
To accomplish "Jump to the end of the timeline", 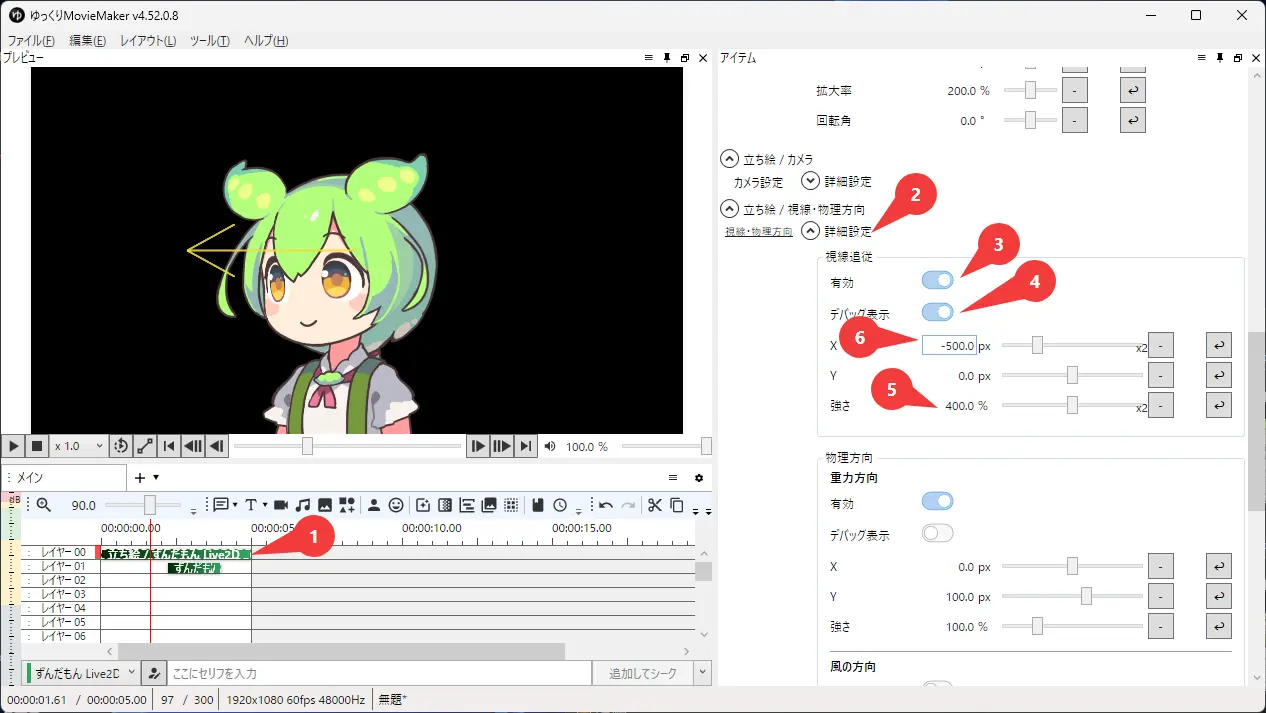I will [x=526, y=446].
